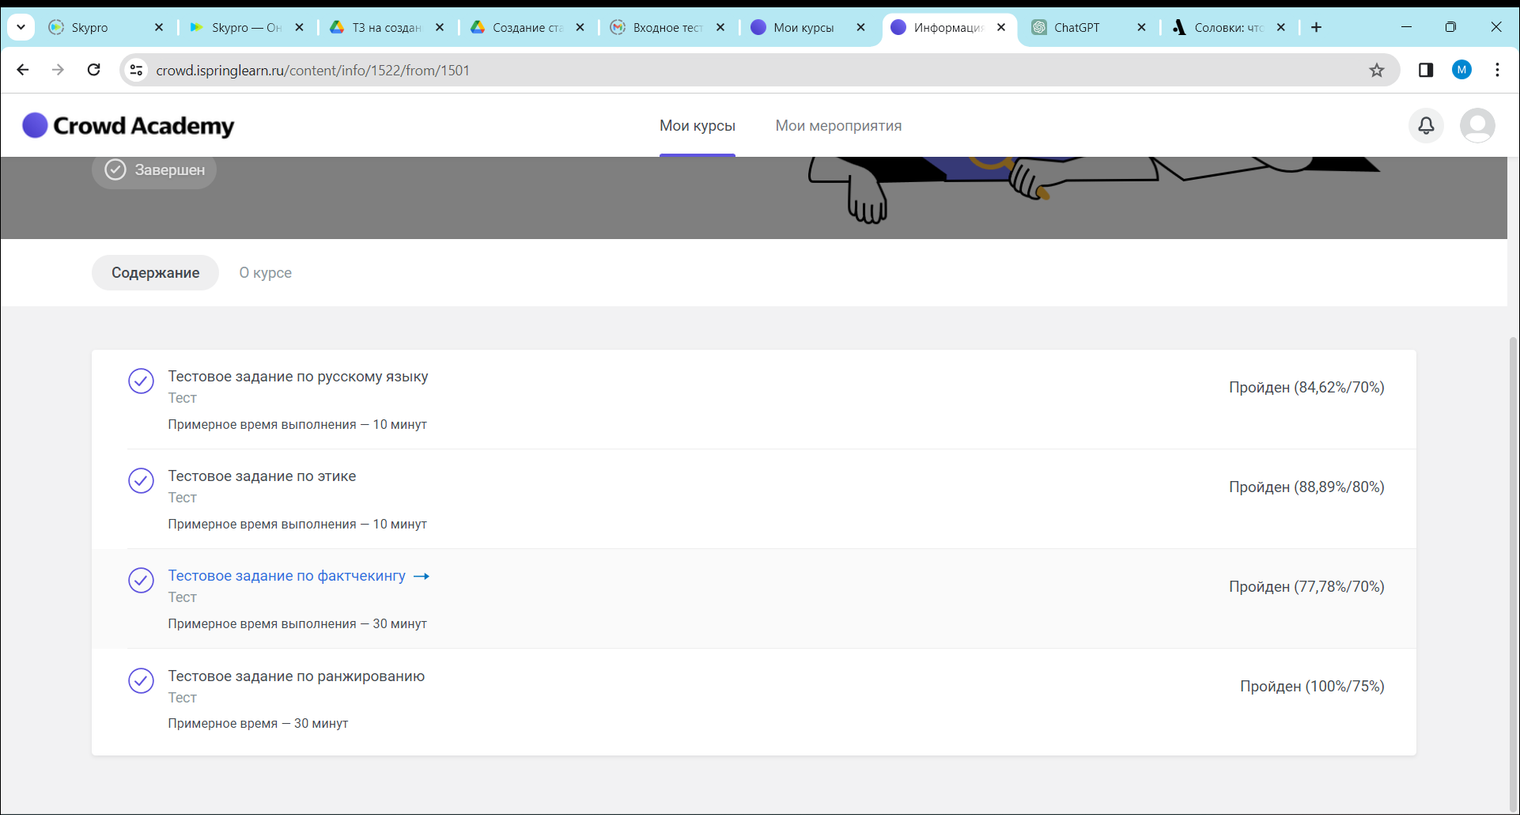Switch to the first Skypro browser tab
The width and height of the screenshot is (1520, 815).
click(x=105, y=27)
